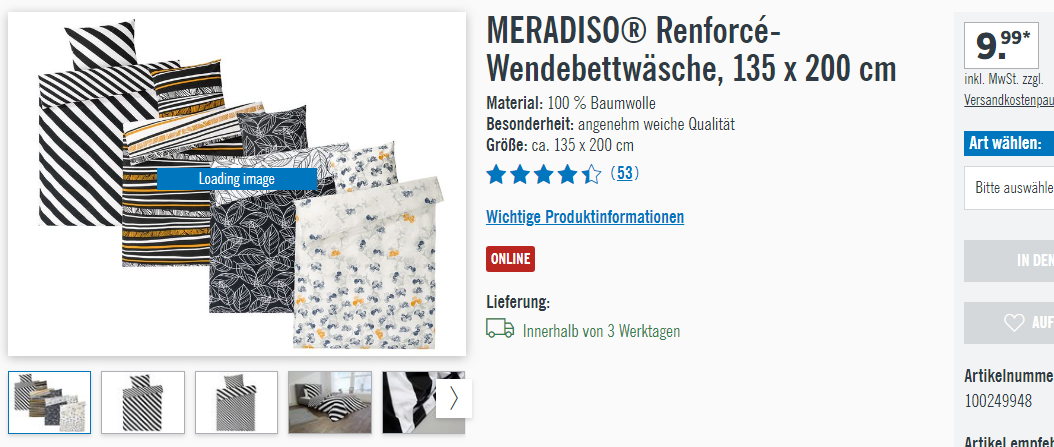1054x447 pixels.
Task: Open Wichtige Produktinformationen link
Action: pyautogui.click(x=585, y=217)
